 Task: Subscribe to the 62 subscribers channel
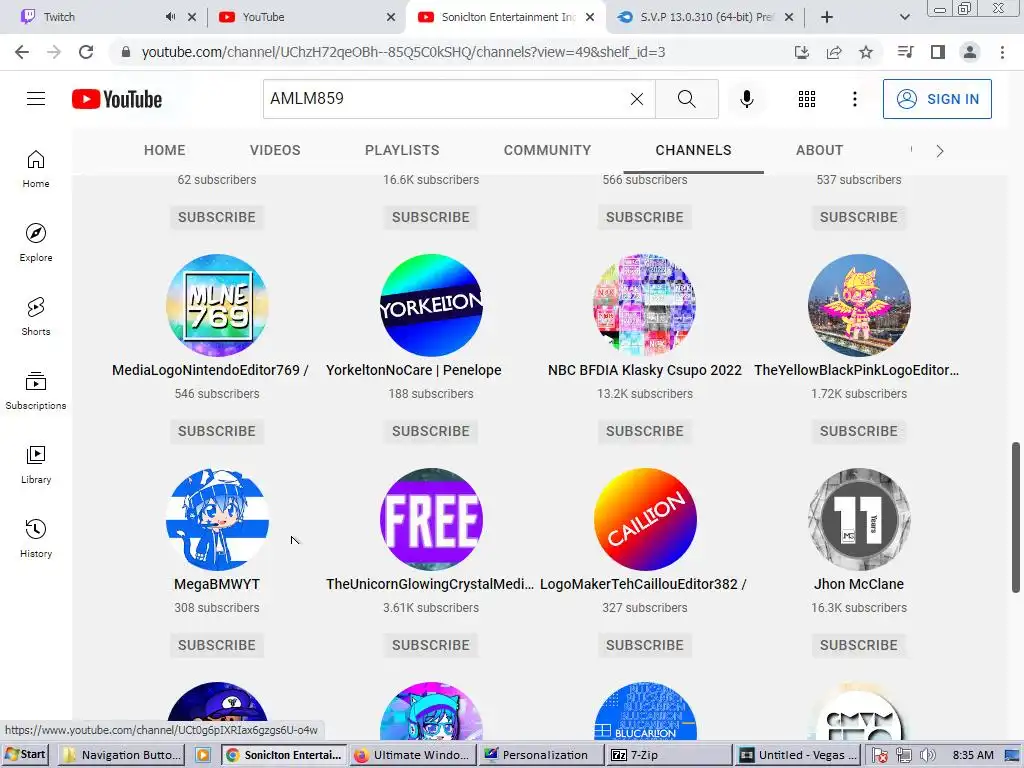(217, 217)
